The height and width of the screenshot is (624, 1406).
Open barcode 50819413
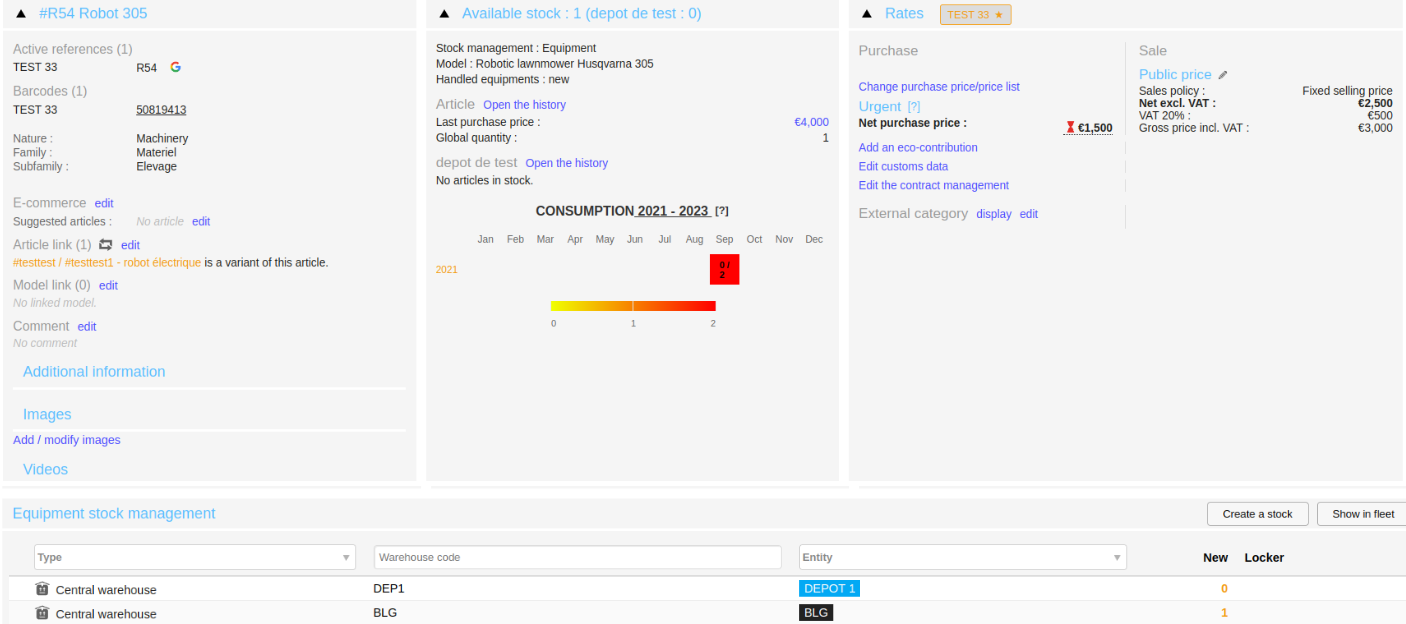(x=161, y=110)
